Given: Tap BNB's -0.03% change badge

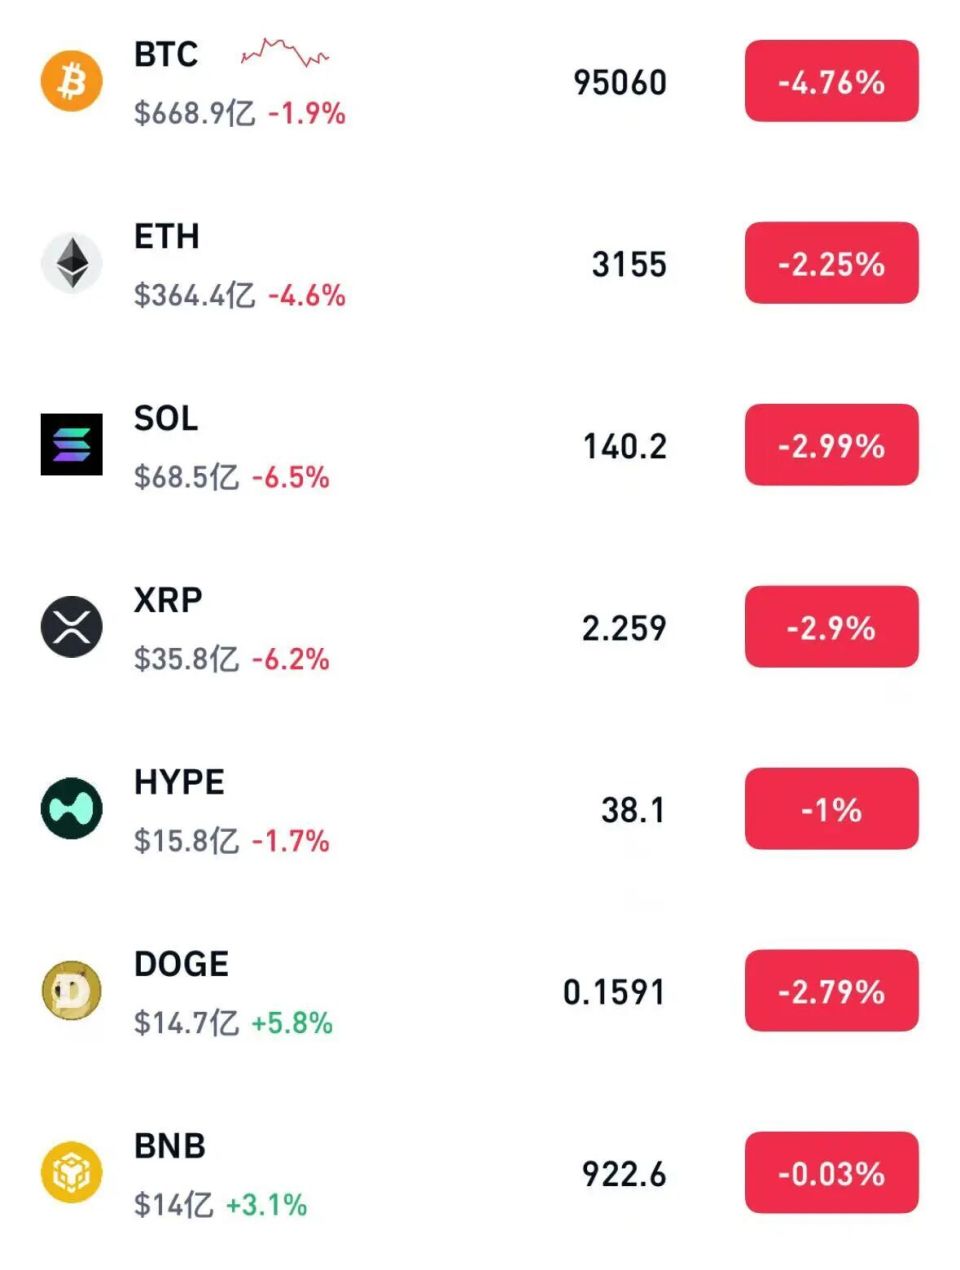Looking at the screenshot, I should pyautogui.click(x=831, y=1172).
